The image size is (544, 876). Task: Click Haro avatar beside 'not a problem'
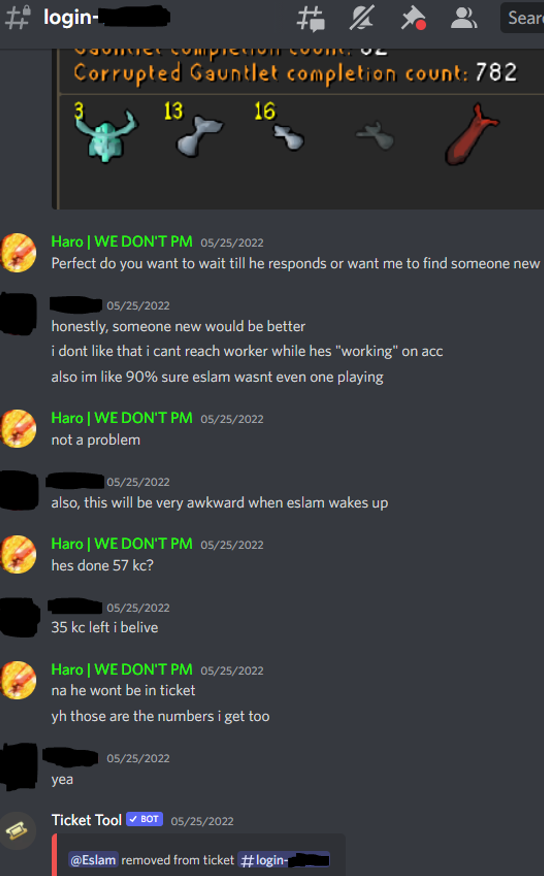point(18,429)
